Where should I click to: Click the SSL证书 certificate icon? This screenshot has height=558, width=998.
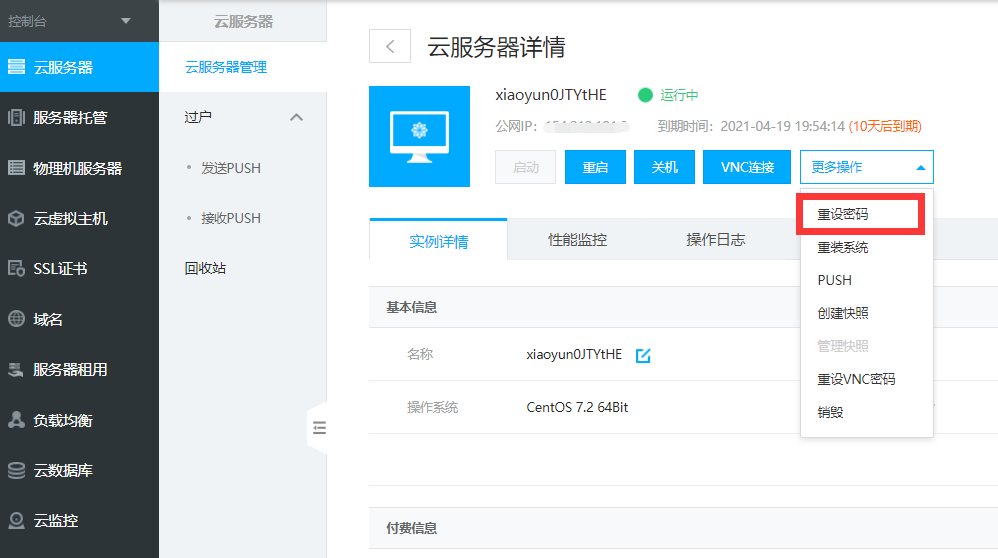tap(17, 269)
